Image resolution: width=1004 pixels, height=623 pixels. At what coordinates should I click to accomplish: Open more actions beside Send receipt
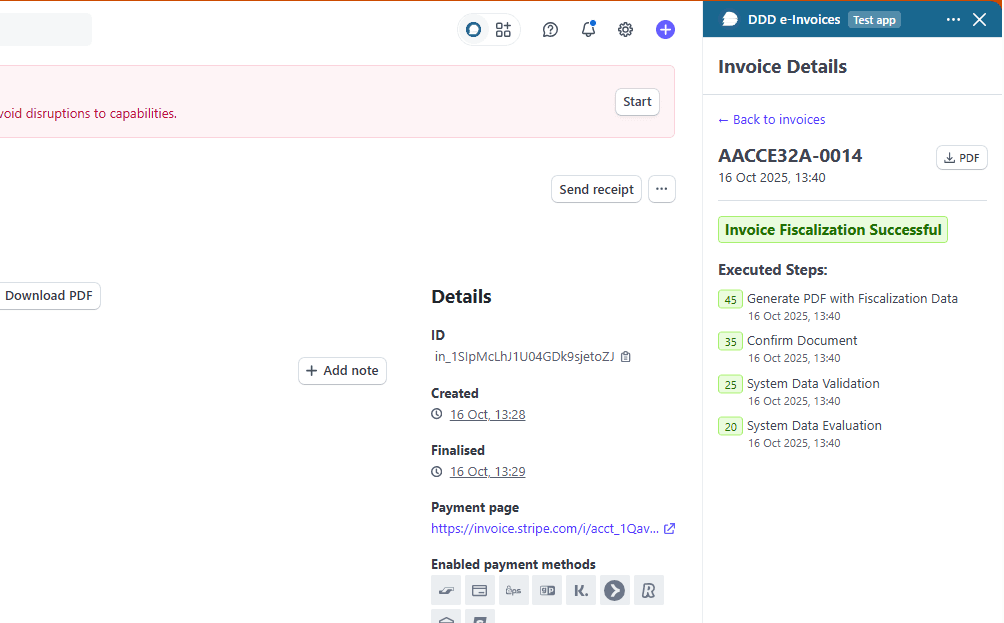click(x=661, y=189)
